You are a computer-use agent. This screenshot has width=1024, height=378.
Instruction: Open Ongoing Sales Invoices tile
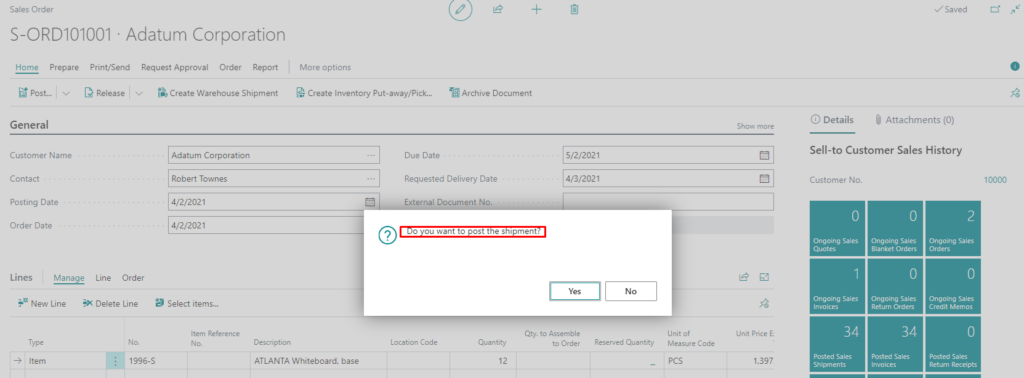coord(837,286)
